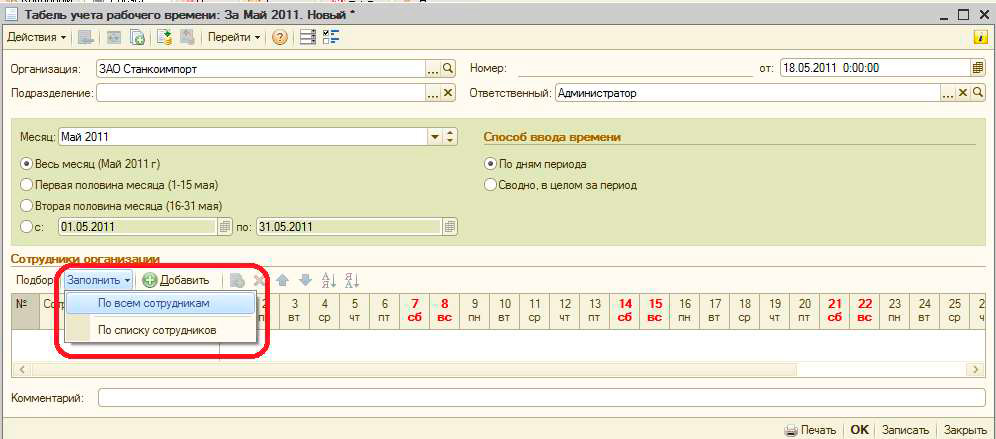Select По дням периода radio option
Image resolution: width=996 pixels, height=439 pixels.
coord(490,164)
